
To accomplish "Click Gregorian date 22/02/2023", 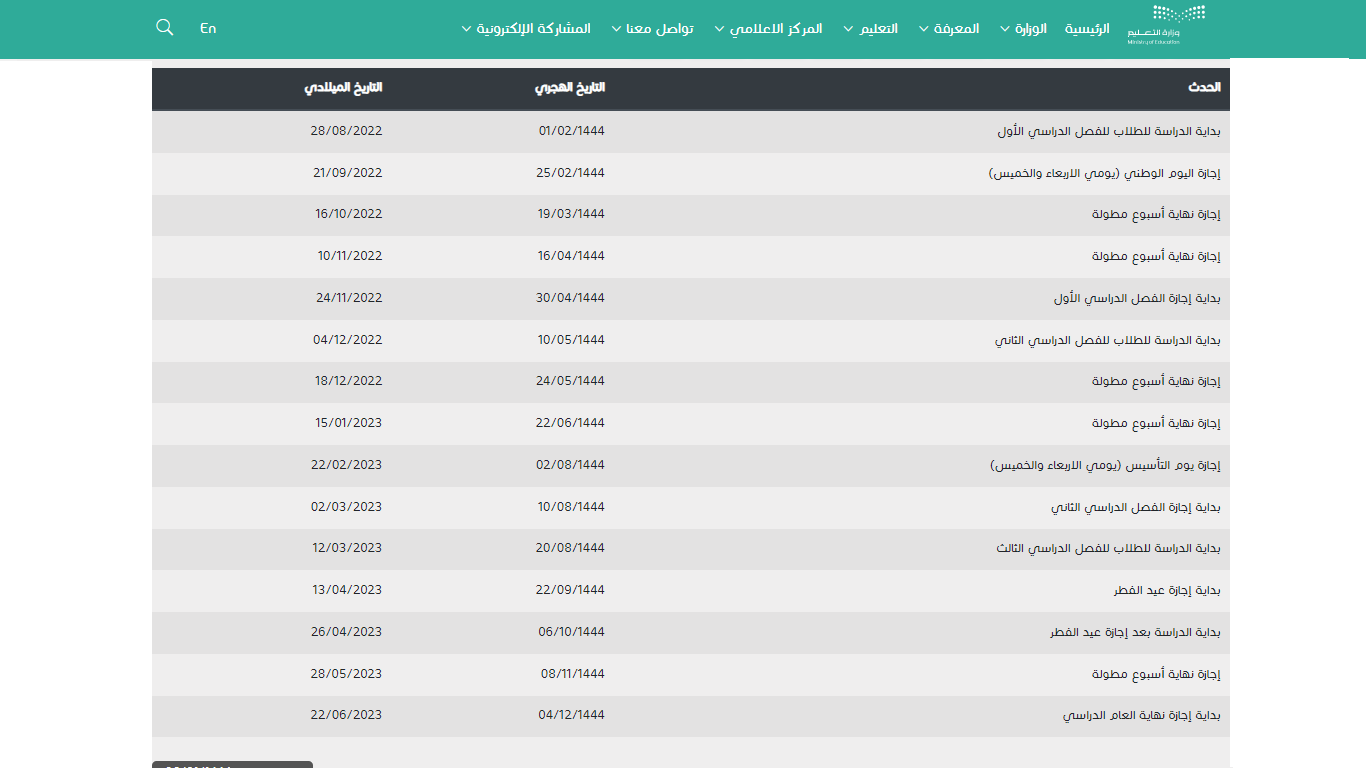I will (346, 465).
